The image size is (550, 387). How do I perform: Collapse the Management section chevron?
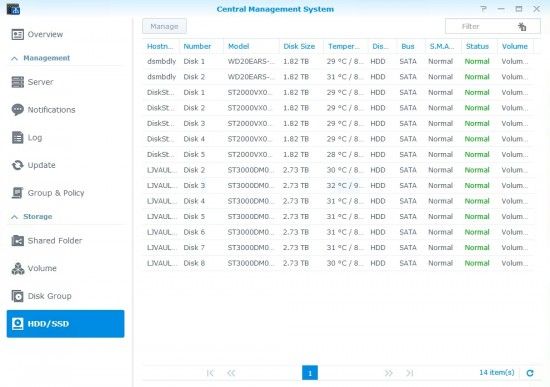click(x=14, y=58)
